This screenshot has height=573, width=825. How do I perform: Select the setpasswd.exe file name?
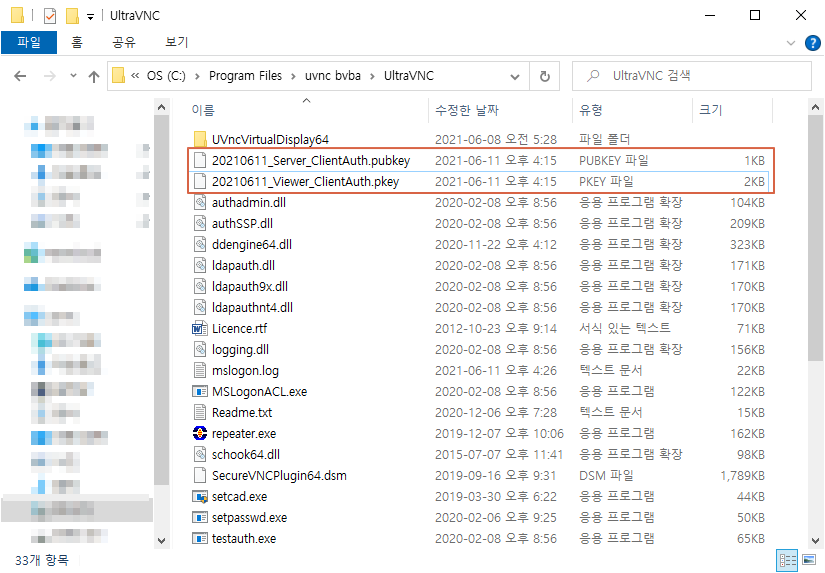(249, 518)
